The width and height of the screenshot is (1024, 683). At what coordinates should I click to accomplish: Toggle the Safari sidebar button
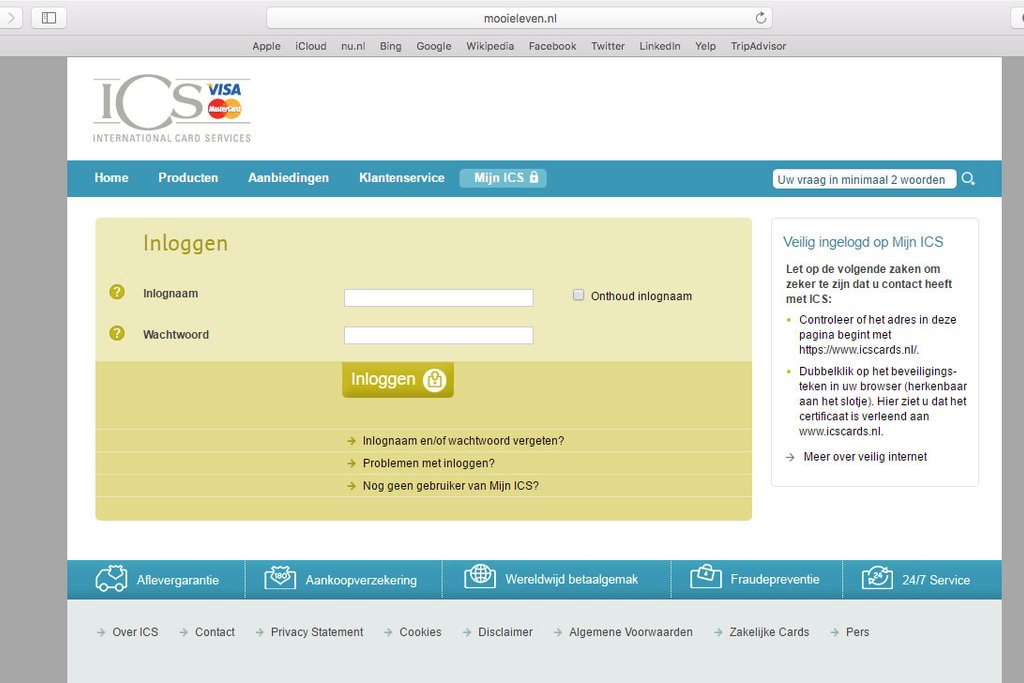pyautogui.click(x=48, y=18)
